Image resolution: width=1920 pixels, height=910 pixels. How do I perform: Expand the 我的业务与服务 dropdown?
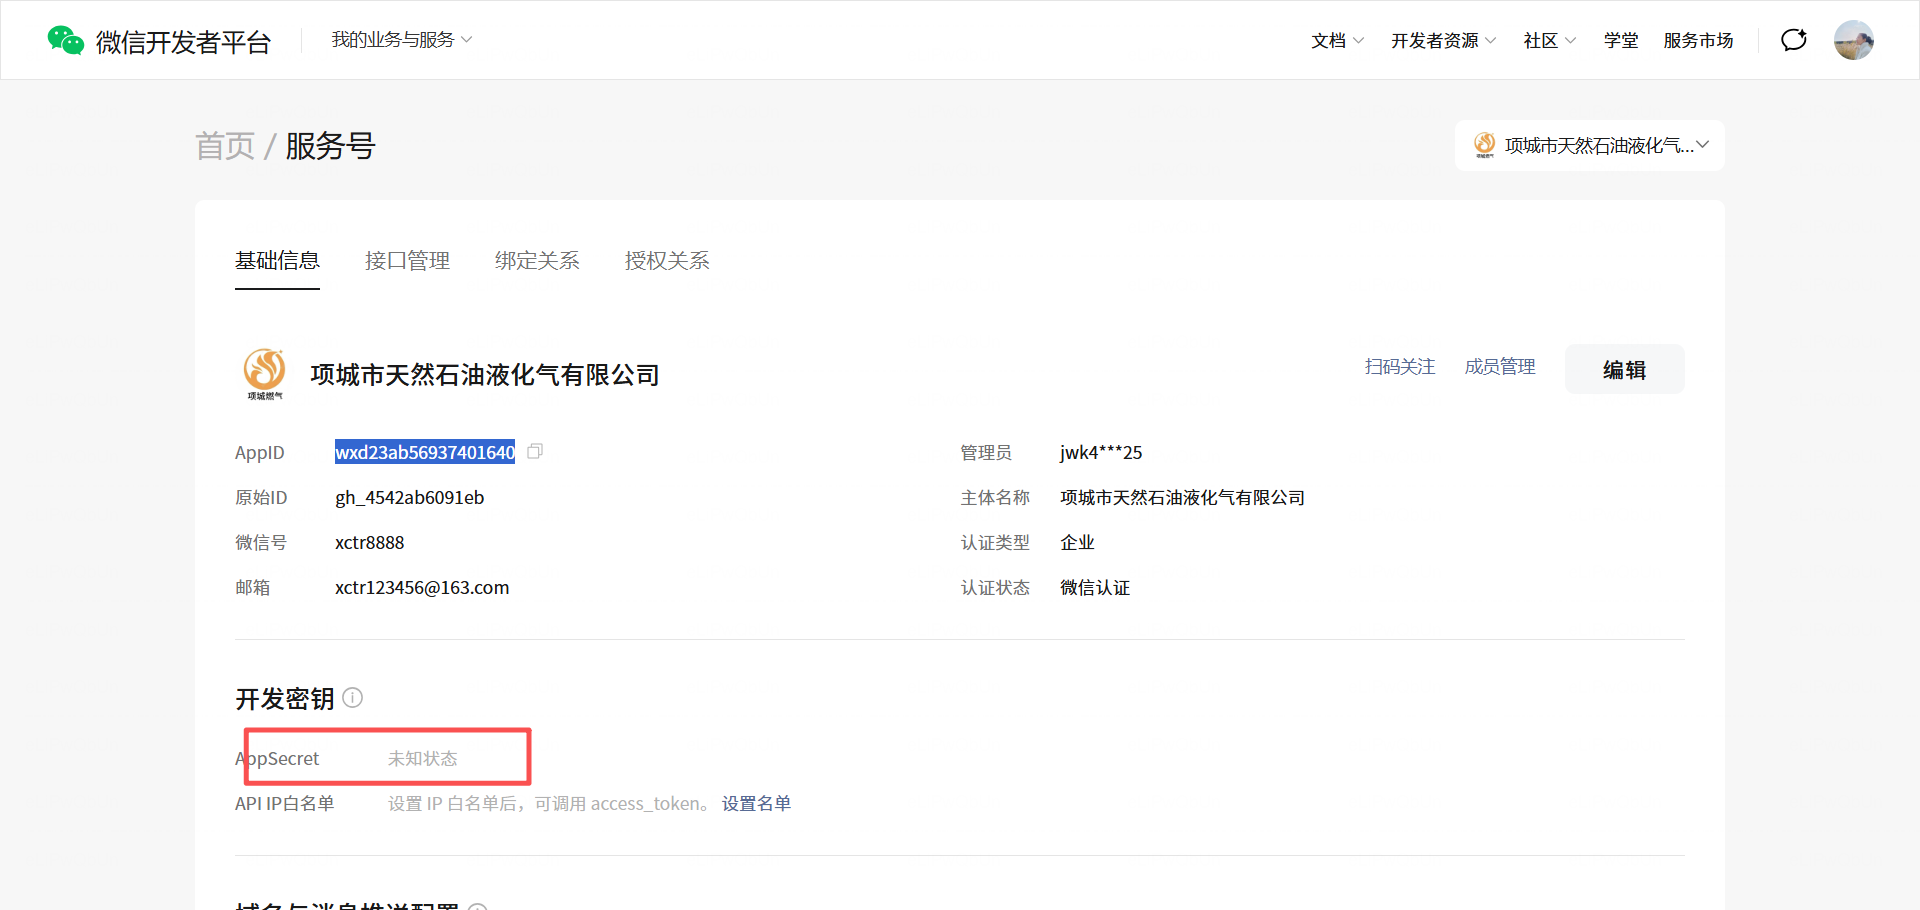[402, 40]
